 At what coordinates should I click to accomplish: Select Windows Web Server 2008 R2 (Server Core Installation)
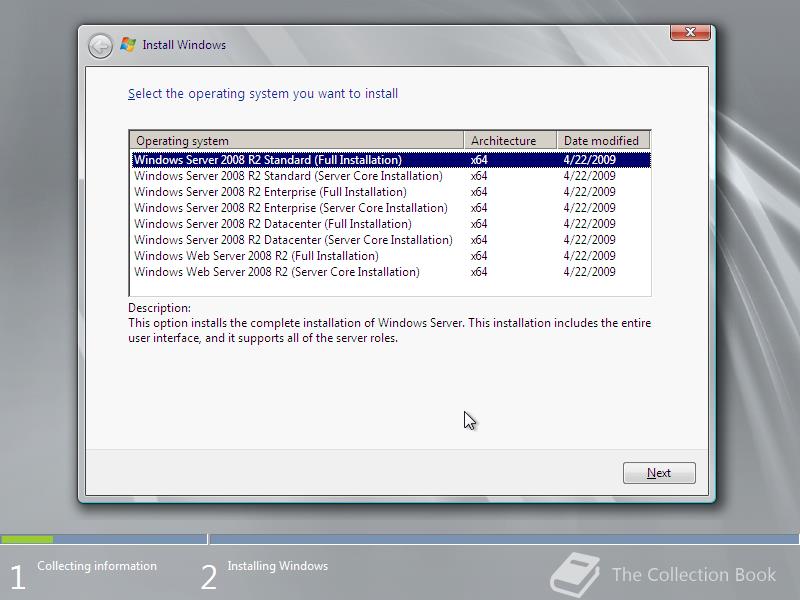391,272
